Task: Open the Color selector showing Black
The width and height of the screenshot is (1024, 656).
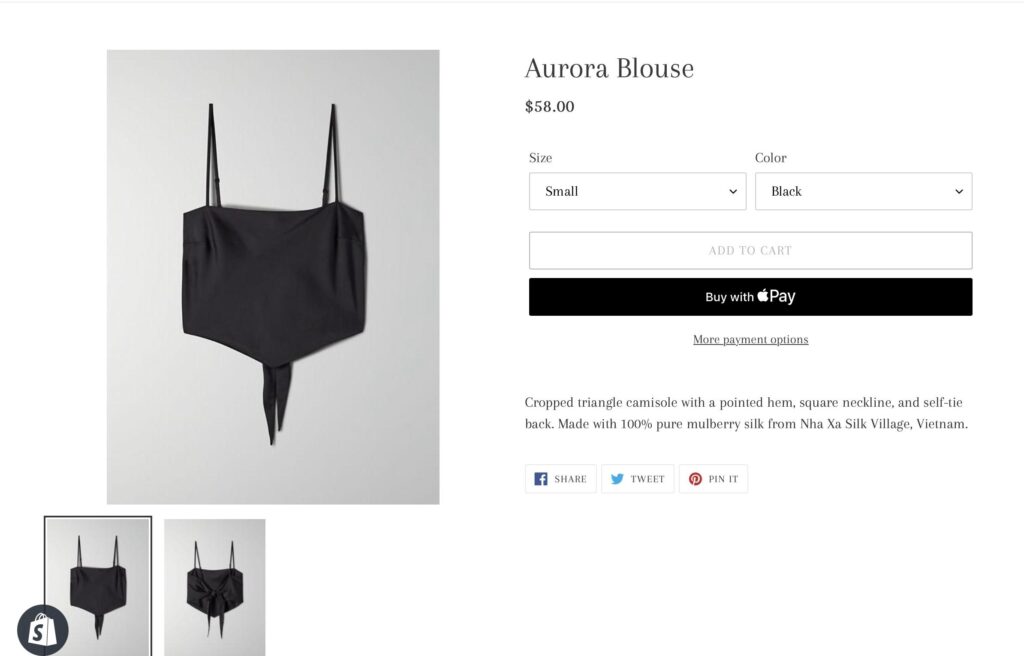Action: pos(863,191)
